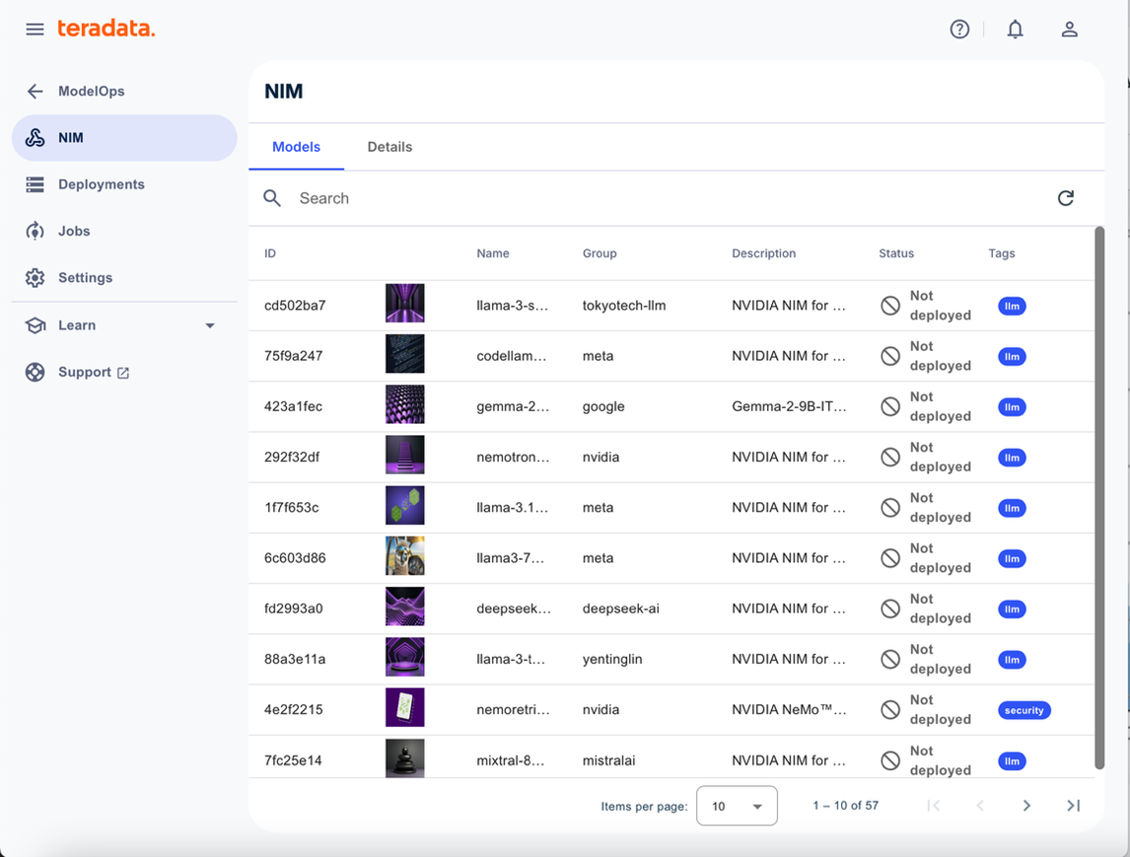The image size is (1130, 857).
Task: Click the teradata logo
Action: [108, 28]
